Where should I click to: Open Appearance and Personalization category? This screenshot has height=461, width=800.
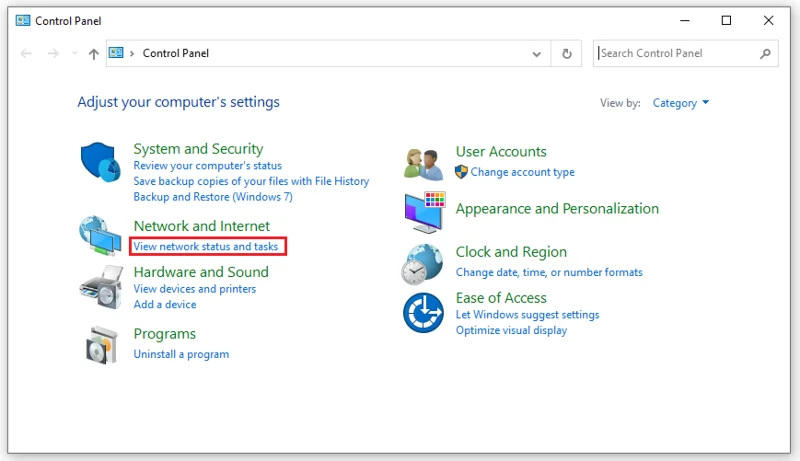[557, 209]
